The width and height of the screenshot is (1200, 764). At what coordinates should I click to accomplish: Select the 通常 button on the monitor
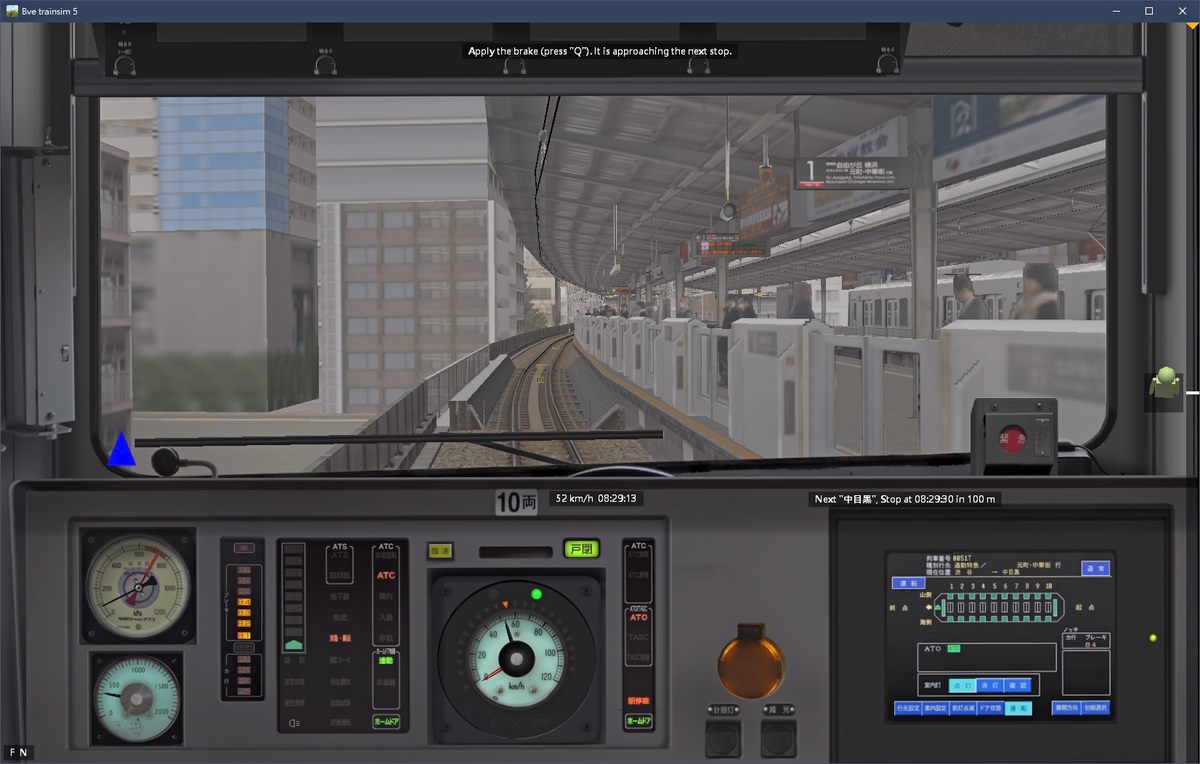pos(1095,568)
